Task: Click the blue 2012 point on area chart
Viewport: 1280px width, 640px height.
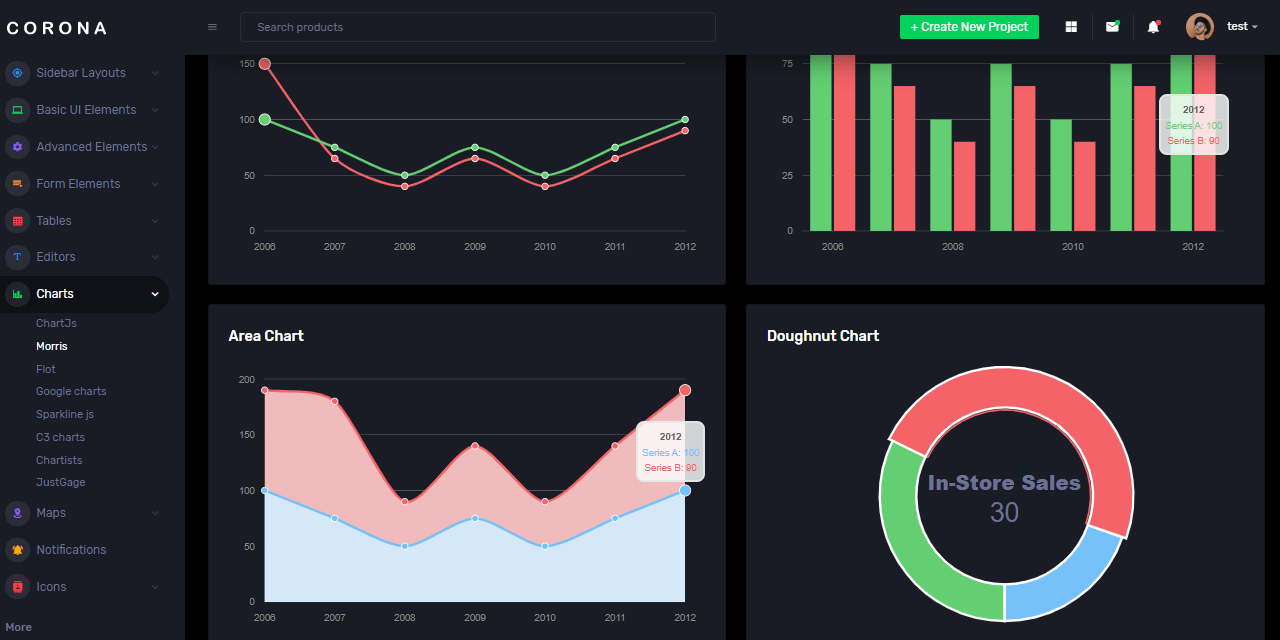Action: tap(685, 491)
